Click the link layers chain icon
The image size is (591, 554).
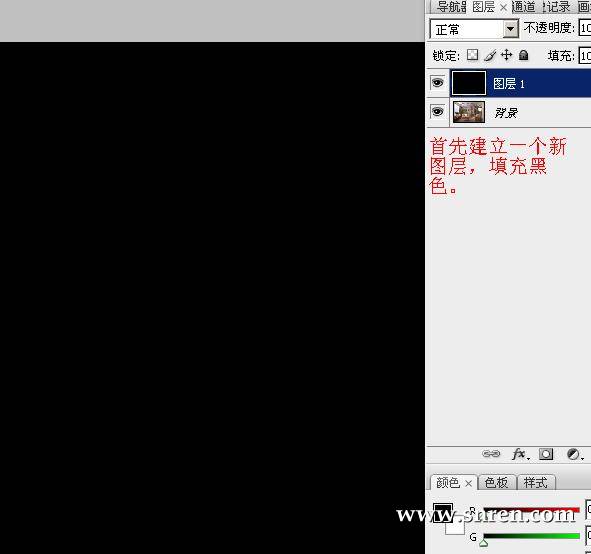click(x=491, y=454)
